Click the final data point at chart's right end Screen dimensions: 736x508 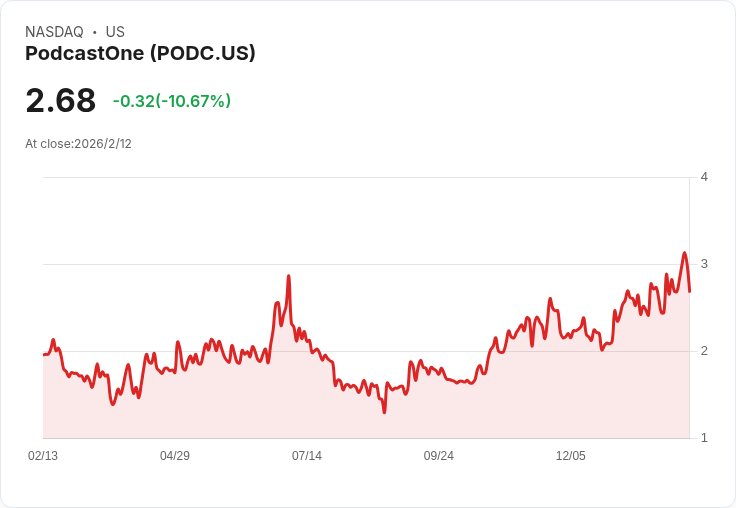click(690, 292)
